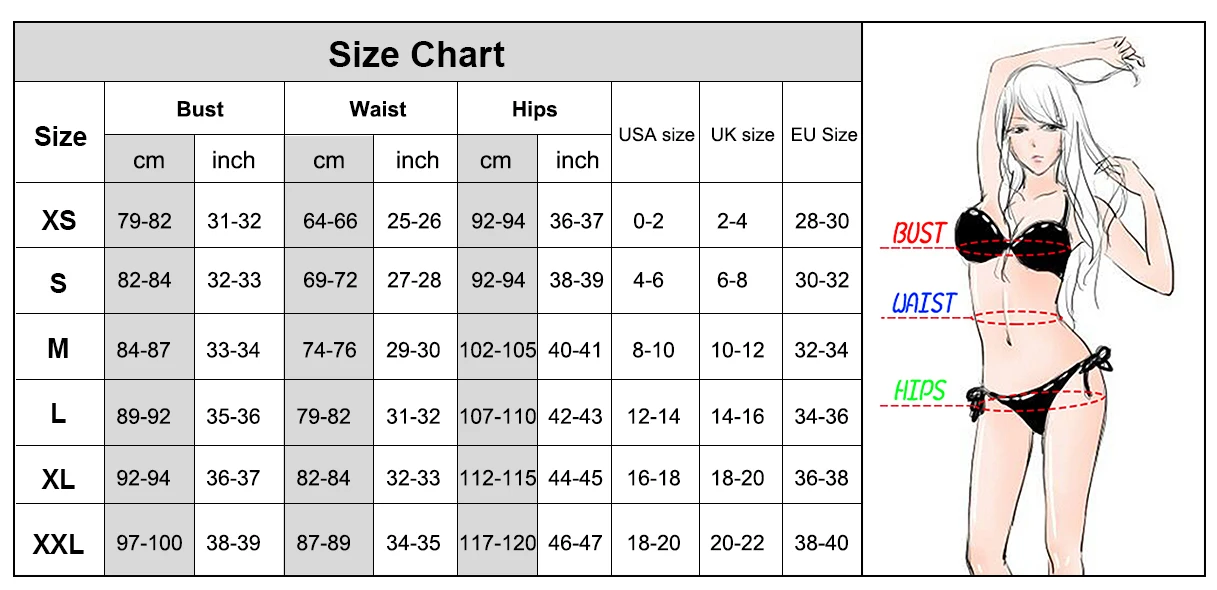Click the EU Size column header
The width and height of the screenshot is (1217, 590).
(823, 134)
